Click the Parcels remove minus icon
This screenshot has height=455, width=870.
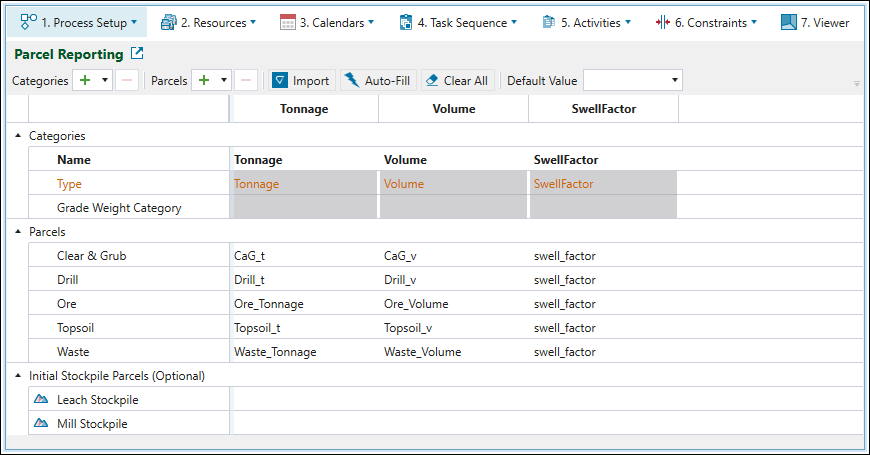pyautogui.click(x=247, y=81)
